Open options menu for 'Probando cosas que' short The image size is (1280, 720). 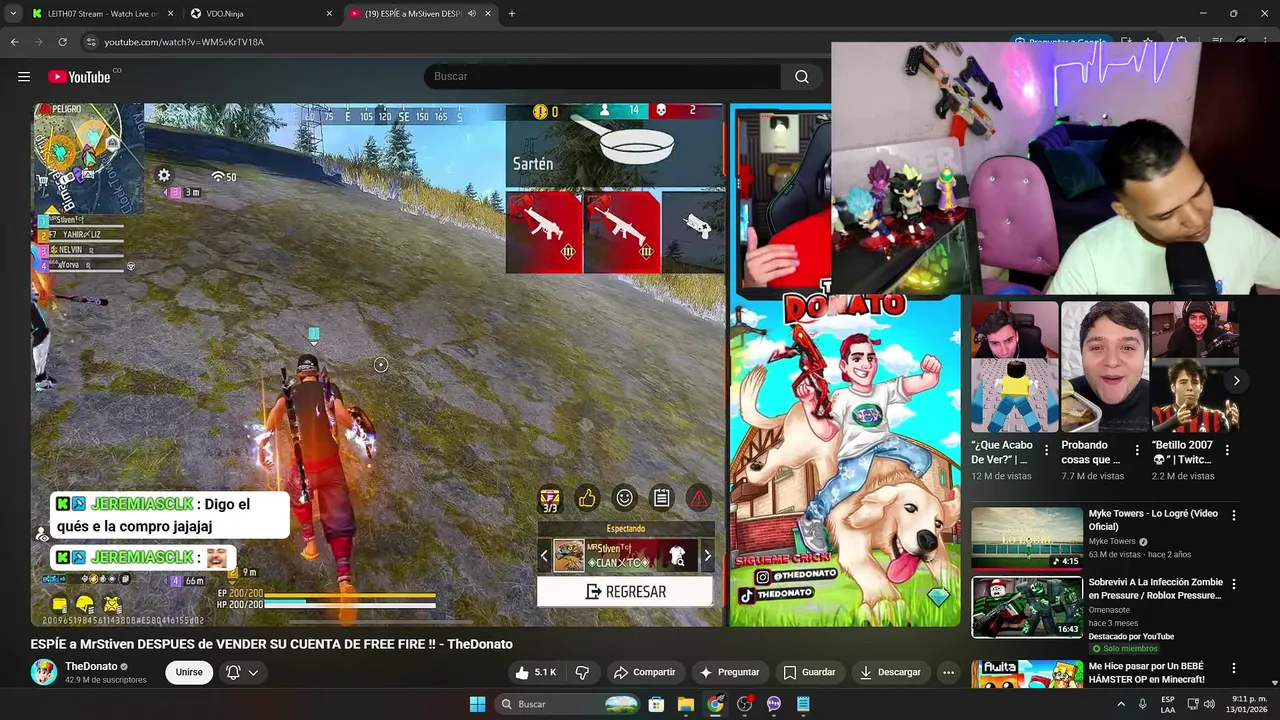(1136, 450)
